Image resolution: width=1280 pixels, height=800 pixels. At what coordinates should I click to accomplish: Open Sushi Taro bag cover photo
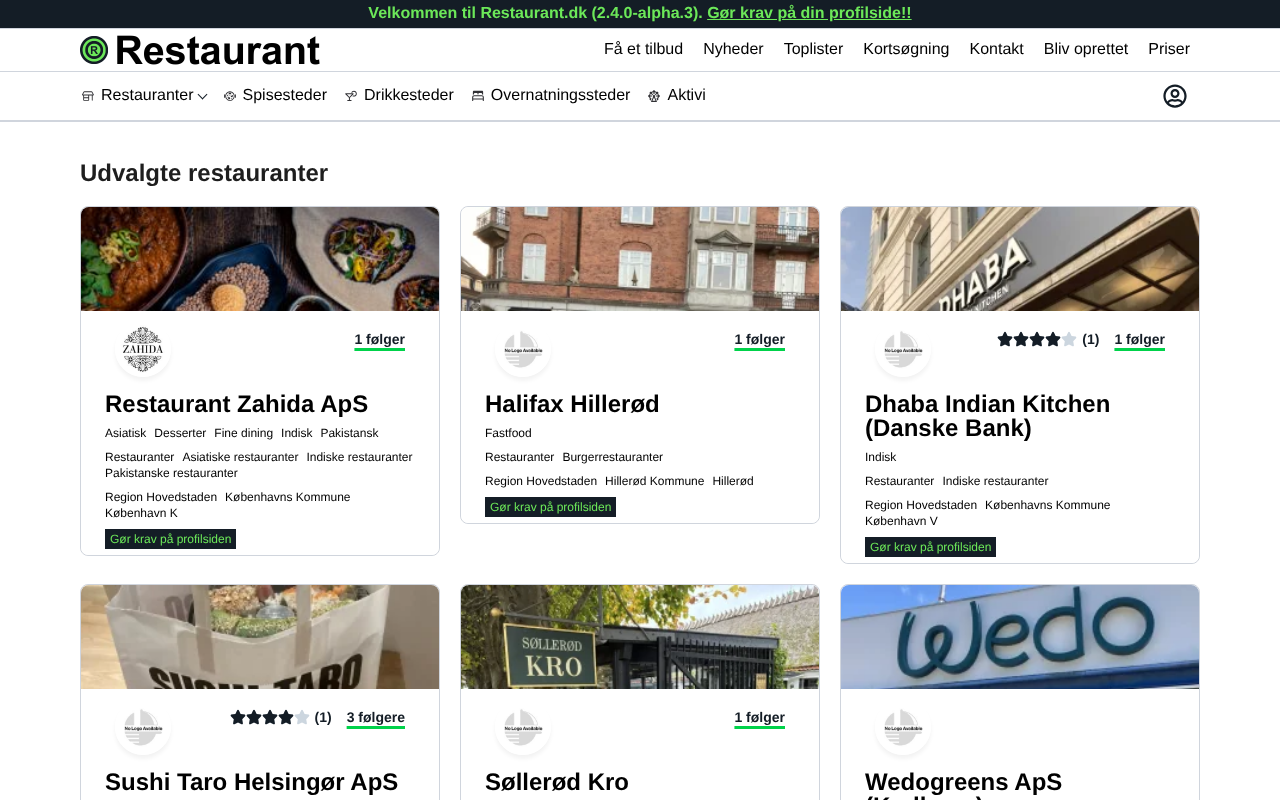pyautogui.click(x=260, y=637)
